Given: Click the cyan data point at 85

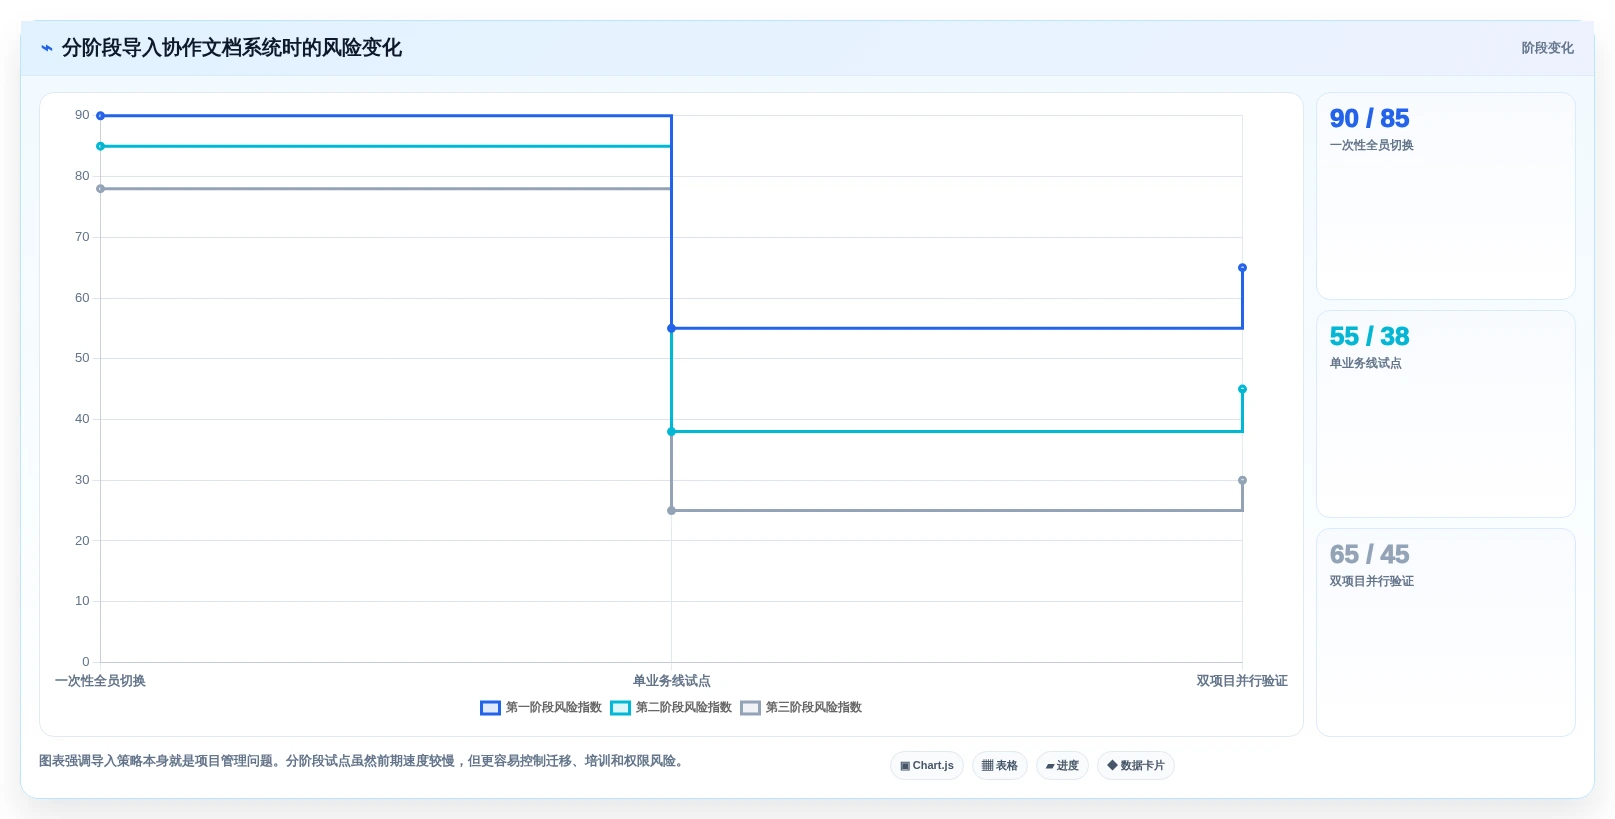Looking at the screenshot, I should point(100,146).
